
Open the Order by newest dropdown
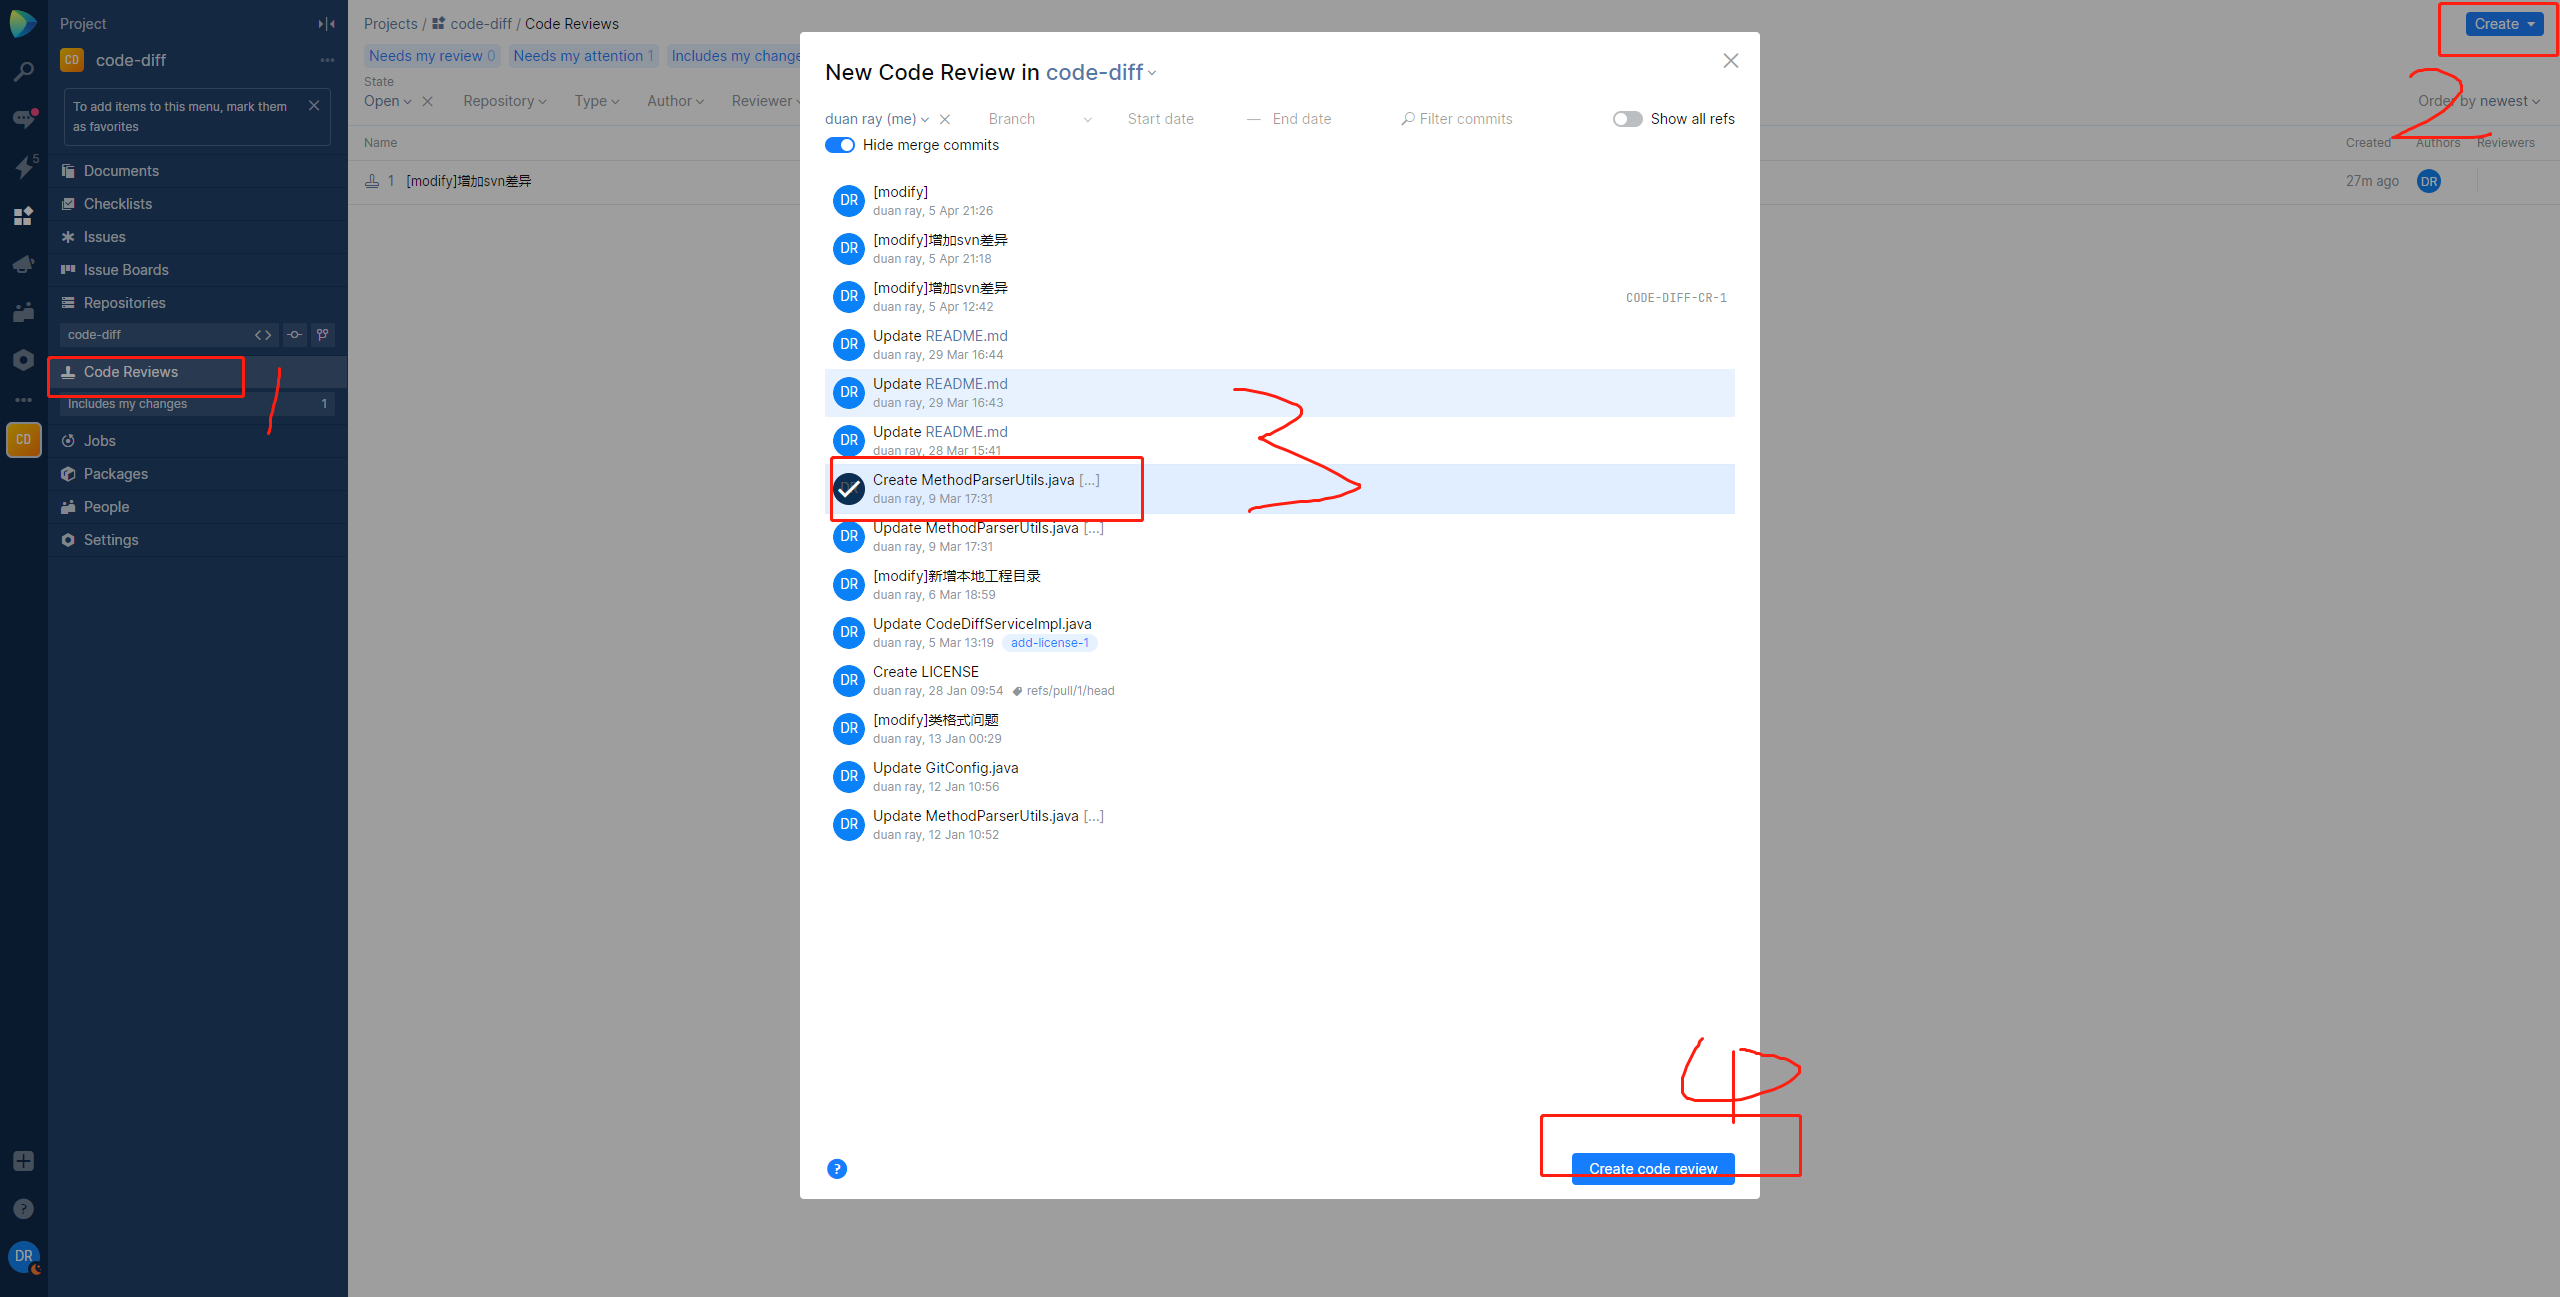[2479, 101]
